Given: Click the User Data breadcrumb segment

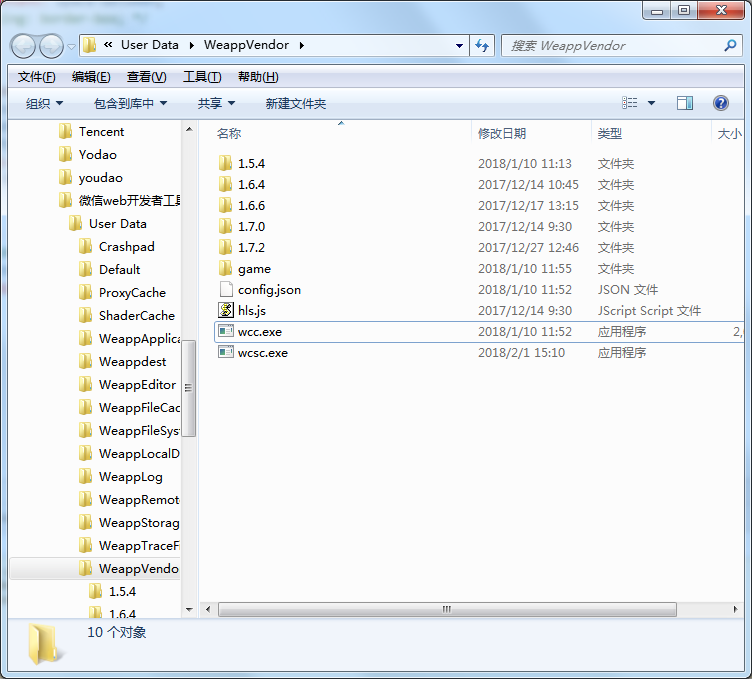Looking at the screenshot, I should [150, 45].
